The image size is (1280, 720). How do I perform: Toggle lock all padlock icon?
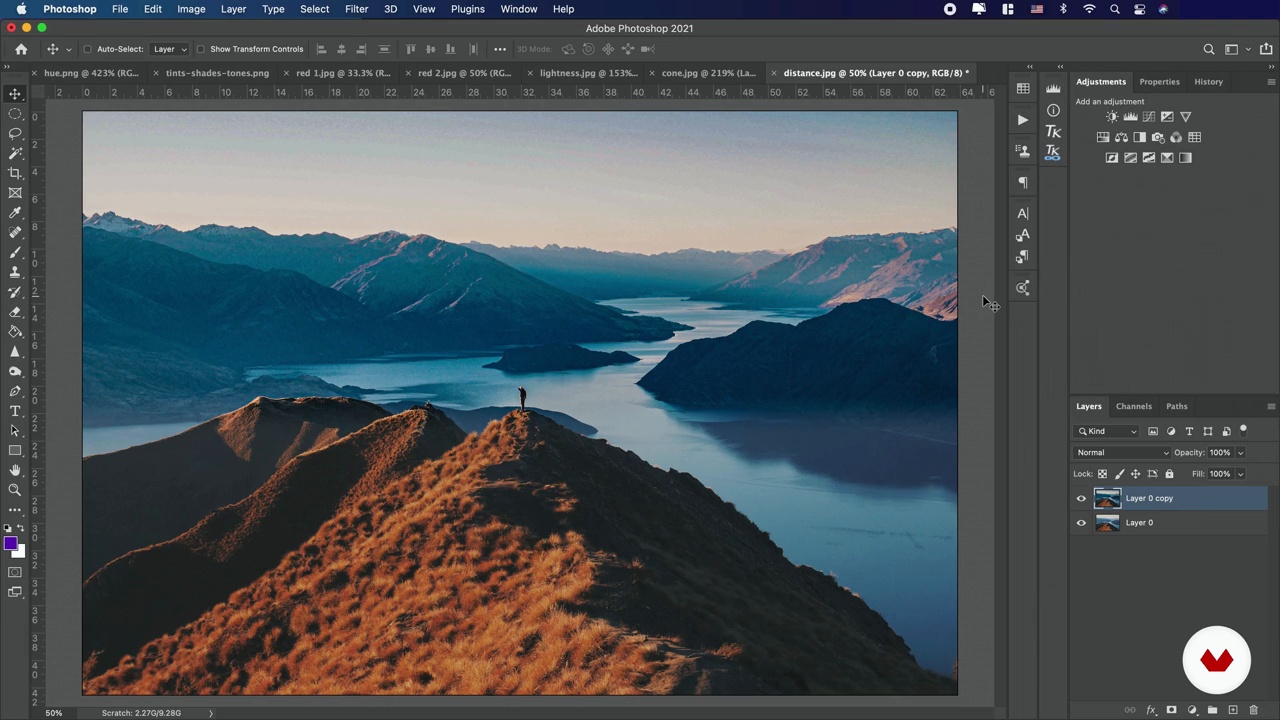tap(1169, 474)
